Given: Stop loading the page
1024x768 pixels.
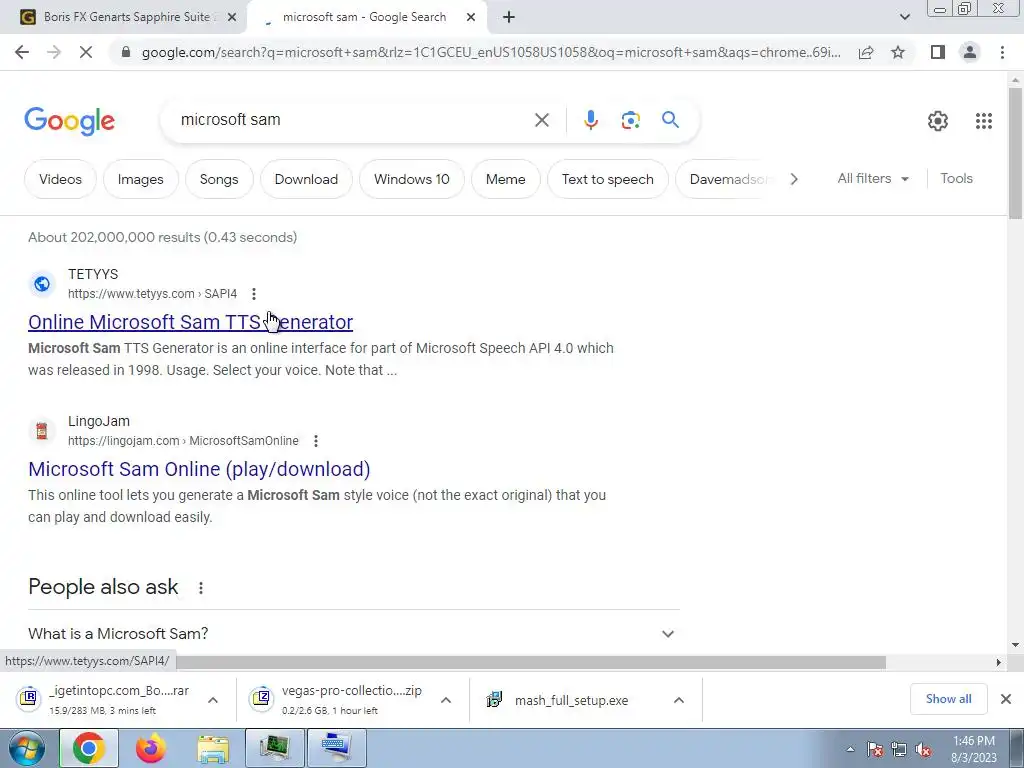Looking at the screenshot, I should pos(86,52).
